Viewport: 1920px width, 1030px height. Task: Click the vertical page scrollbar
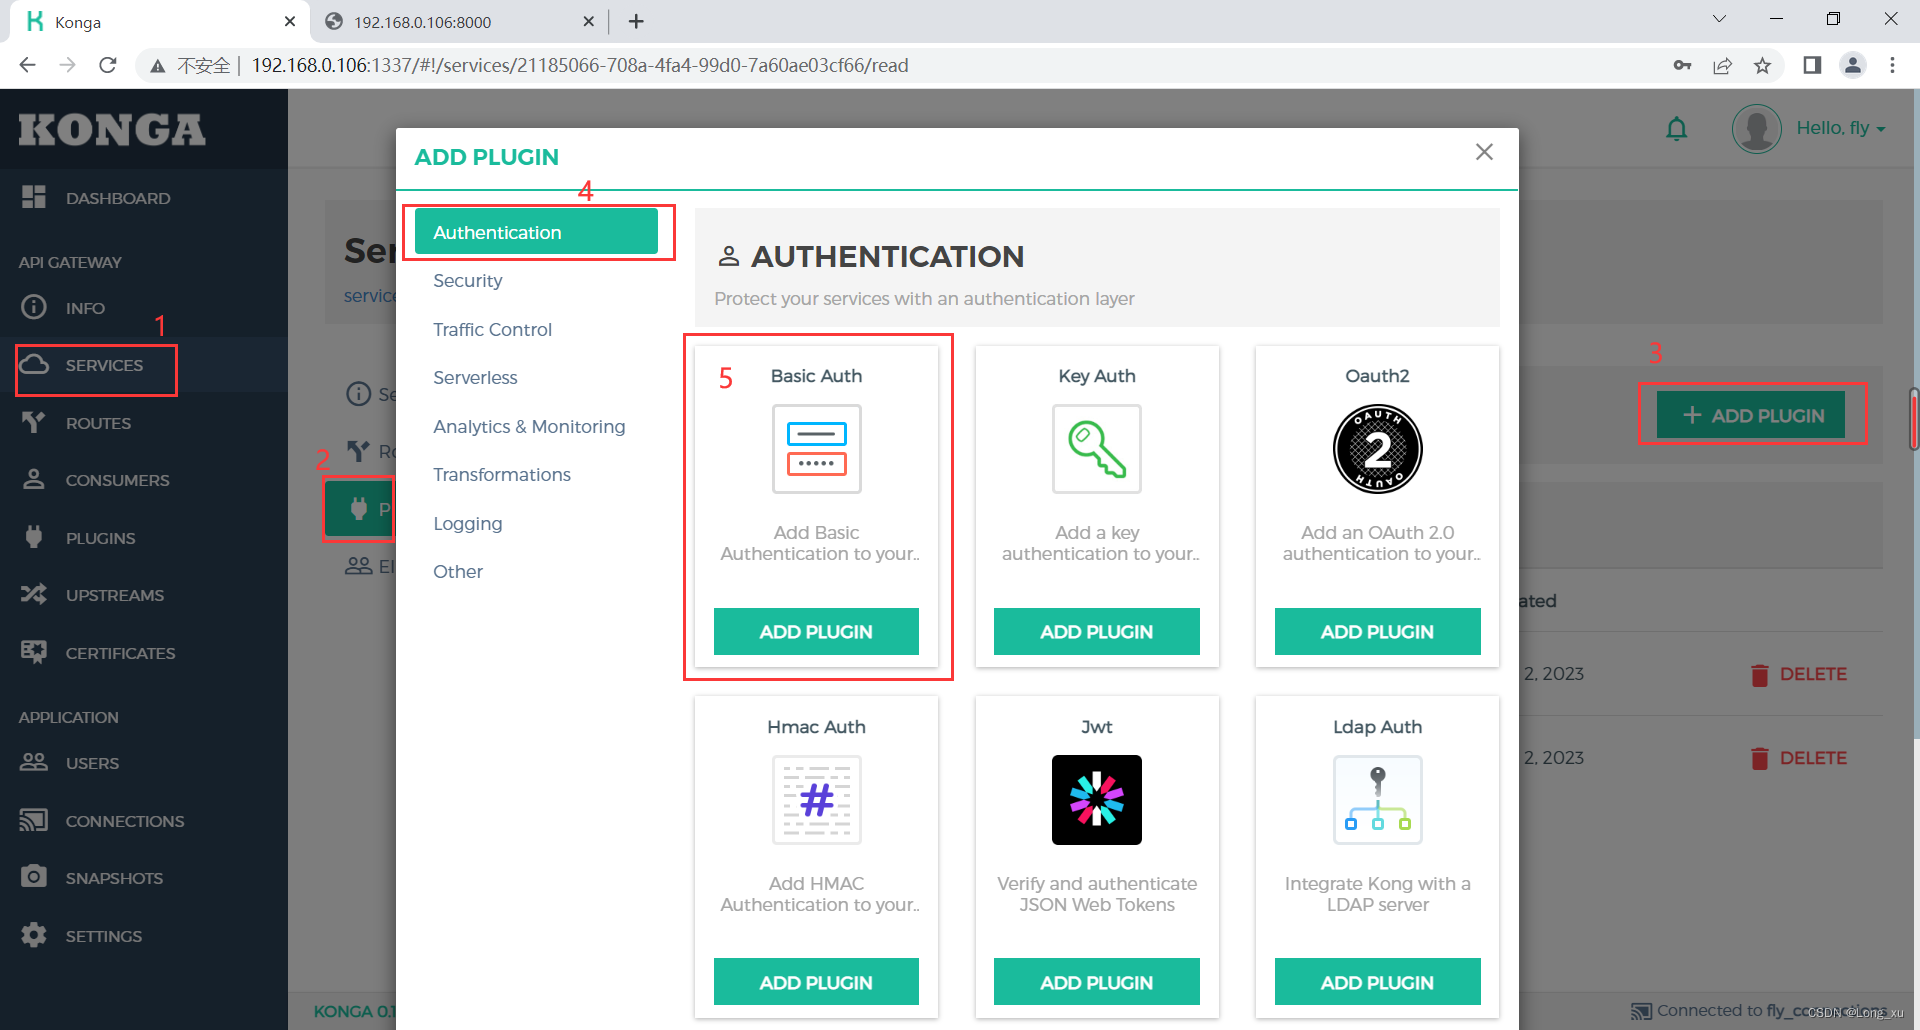click(1913, 420)
